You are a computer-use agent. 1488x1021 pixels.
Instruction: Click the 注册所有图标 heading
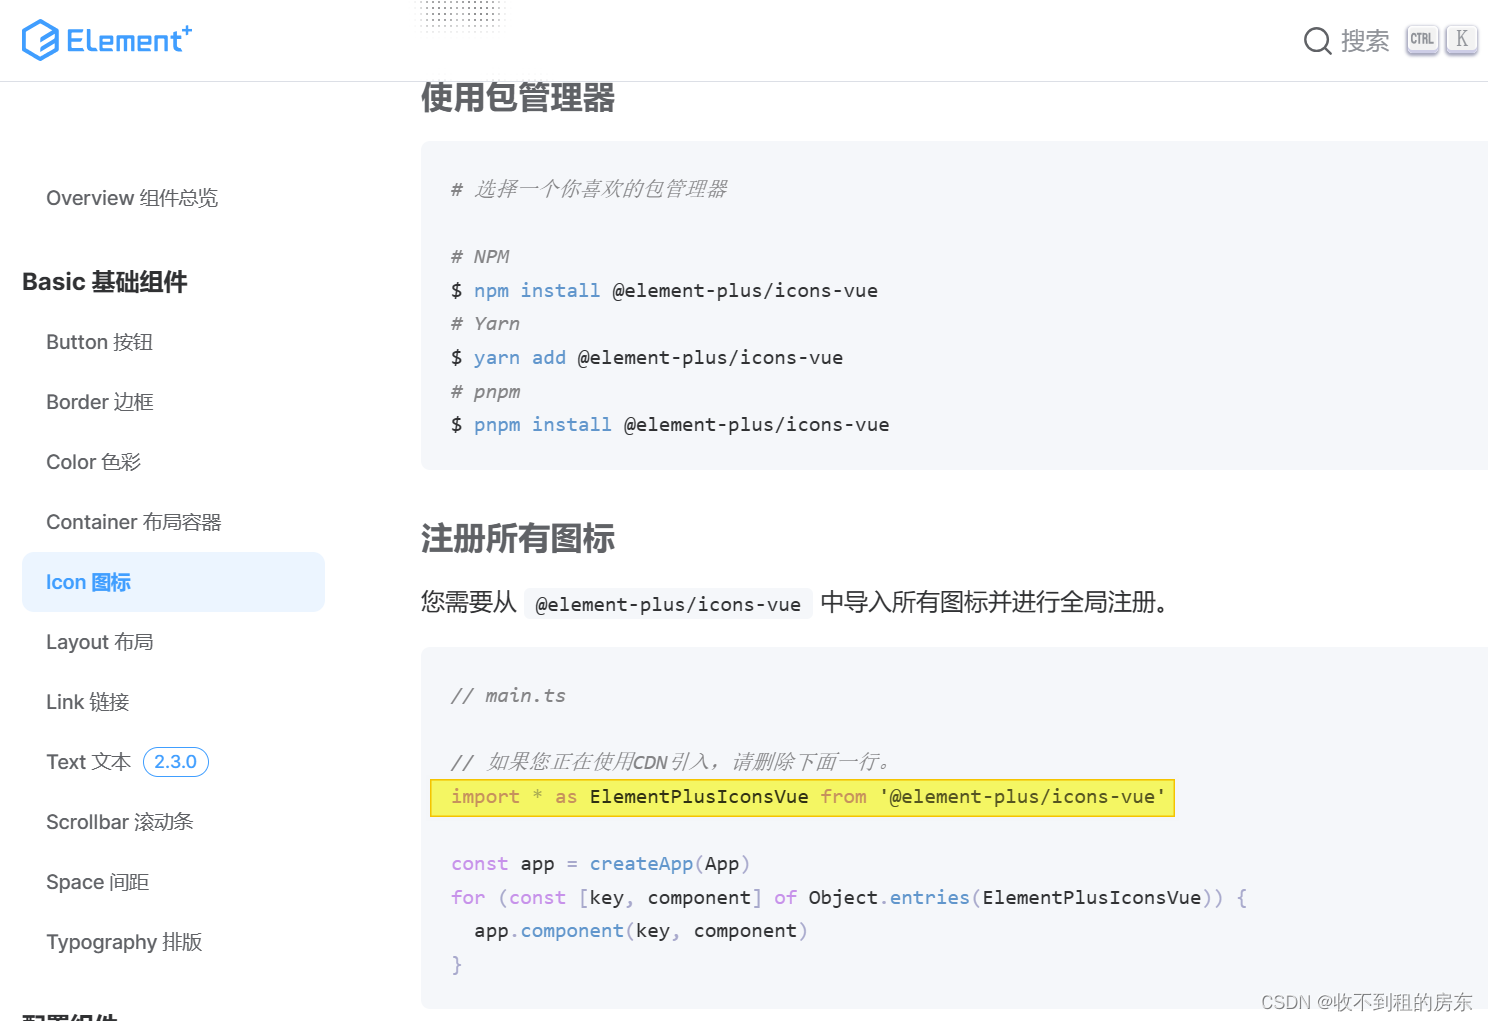[x=518, y=538]
